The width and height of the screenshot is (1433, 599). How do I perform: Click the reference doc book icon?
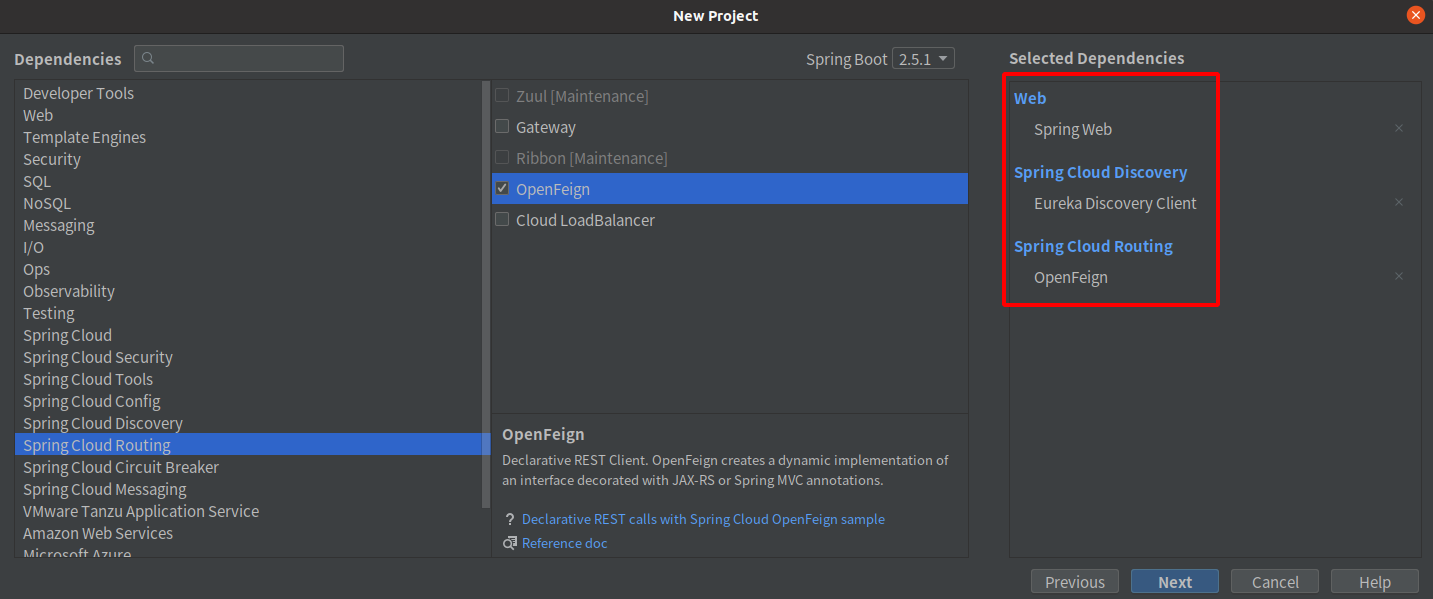(510, 543)
